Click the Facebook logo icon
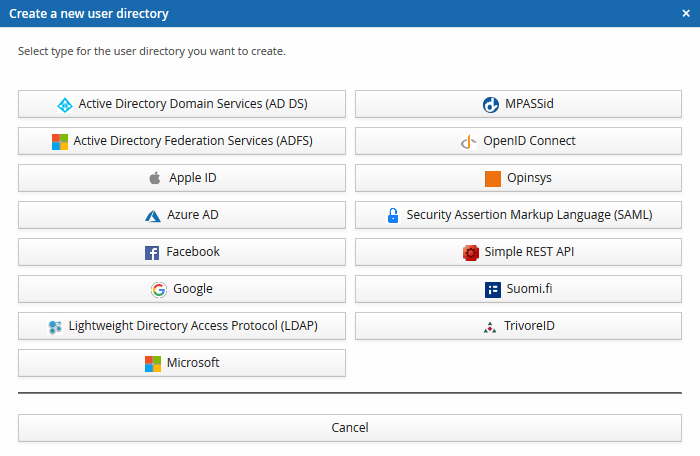The width and height of the screenshot is (700, 456). (x=152, y=253)
